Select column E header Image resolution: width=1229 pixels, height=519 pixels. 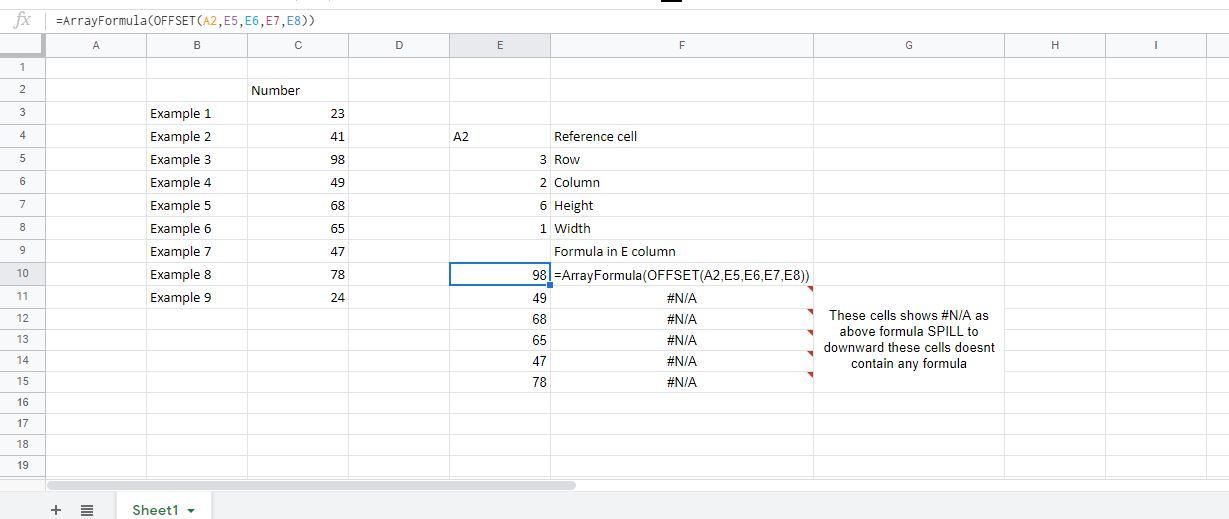[x=500, y=45]
